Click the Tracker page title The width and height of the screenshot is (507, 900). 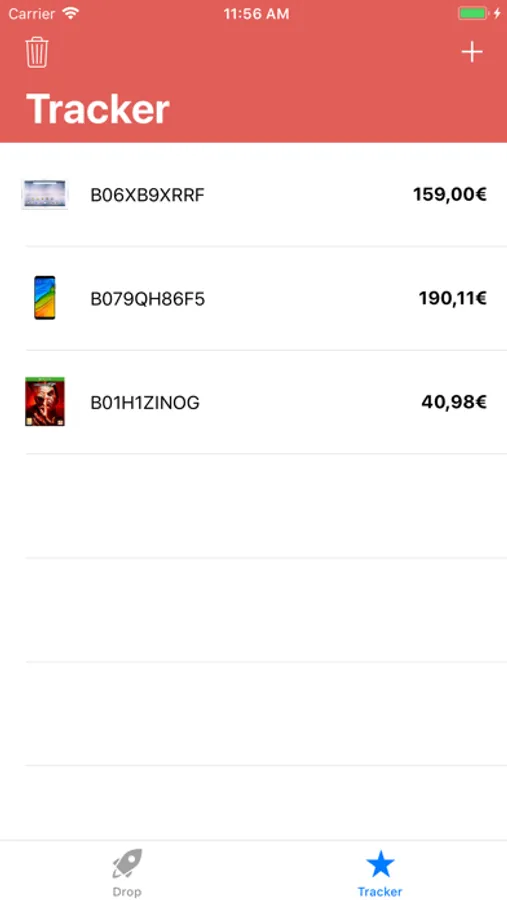(x=98, y=108)
